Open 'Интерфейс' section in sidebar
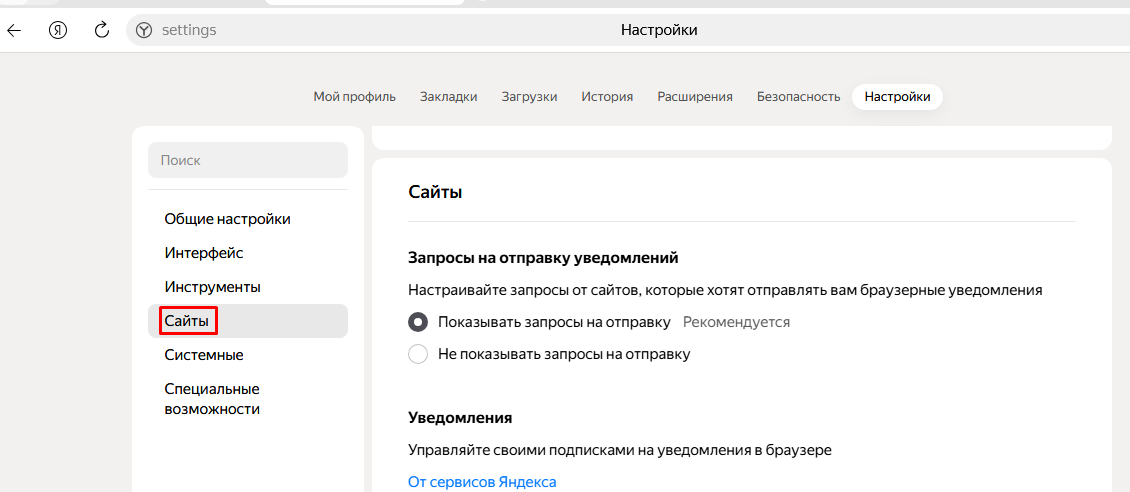Screen dimensions: 1130x492 point(204,253)
